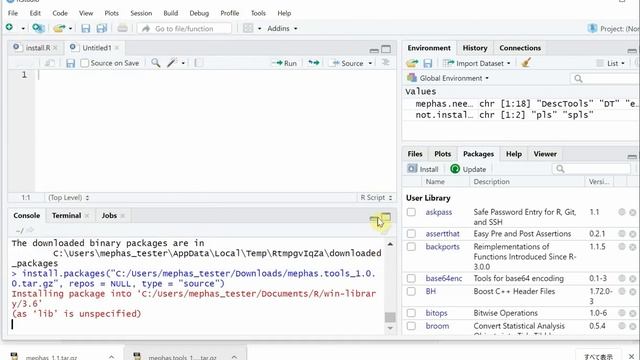Save the current document from the main toolbar
This screenshot has height=360, width=640.
85,28
